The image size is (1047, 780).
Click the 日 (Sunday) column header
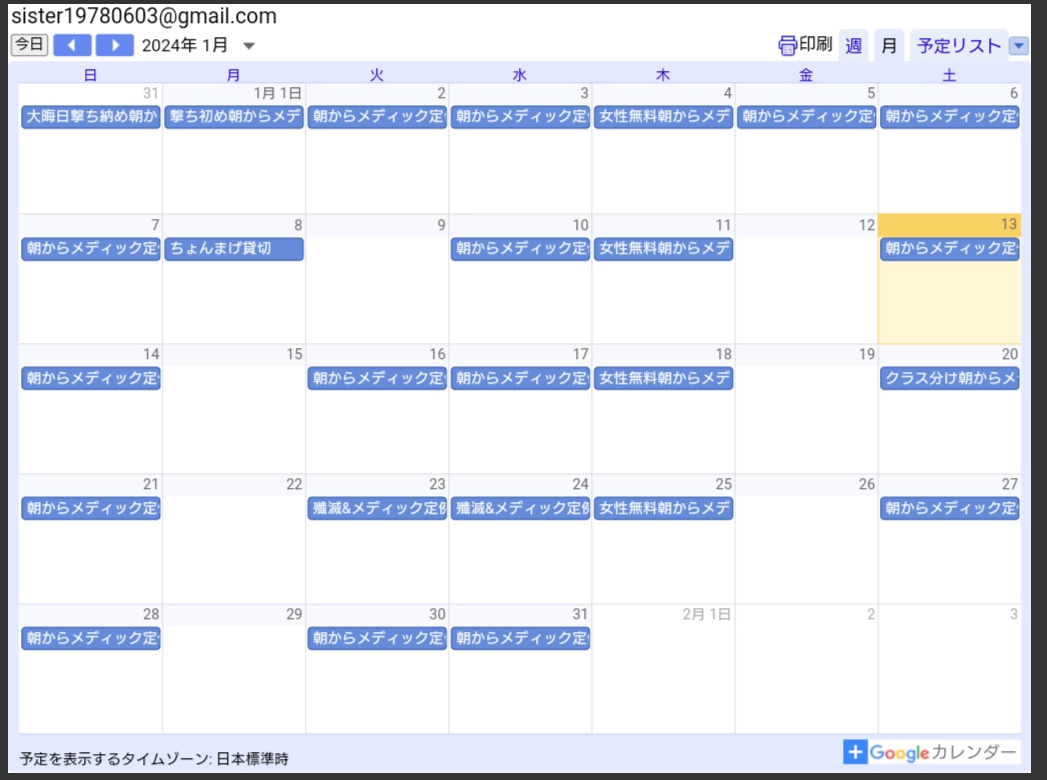(91, 75)
